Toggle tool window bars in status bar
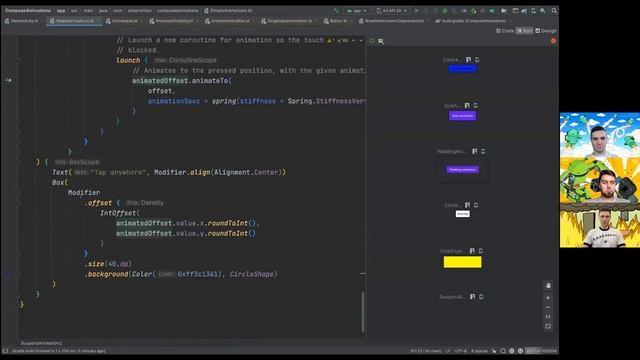This screenshot has width=640, height=360. point(5,351)
